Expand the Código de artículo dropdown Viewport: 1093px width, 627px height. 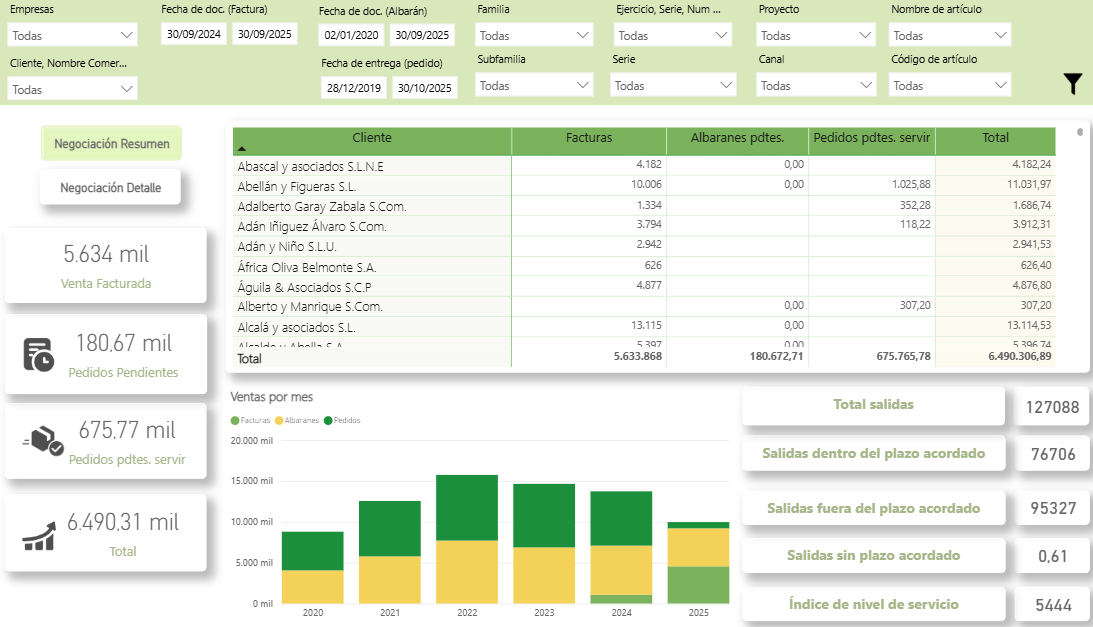pyautogui.click(x=949, y=86)
